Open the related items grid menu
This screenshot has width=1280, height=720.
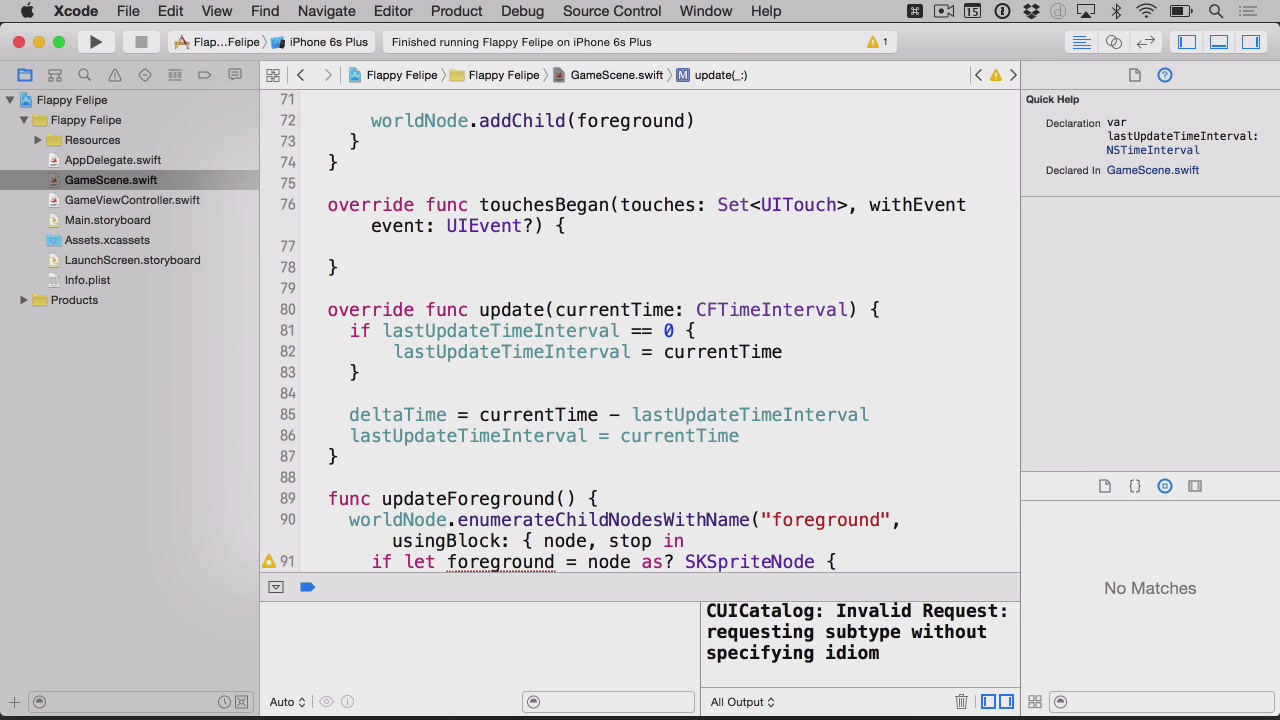point(272,75)
